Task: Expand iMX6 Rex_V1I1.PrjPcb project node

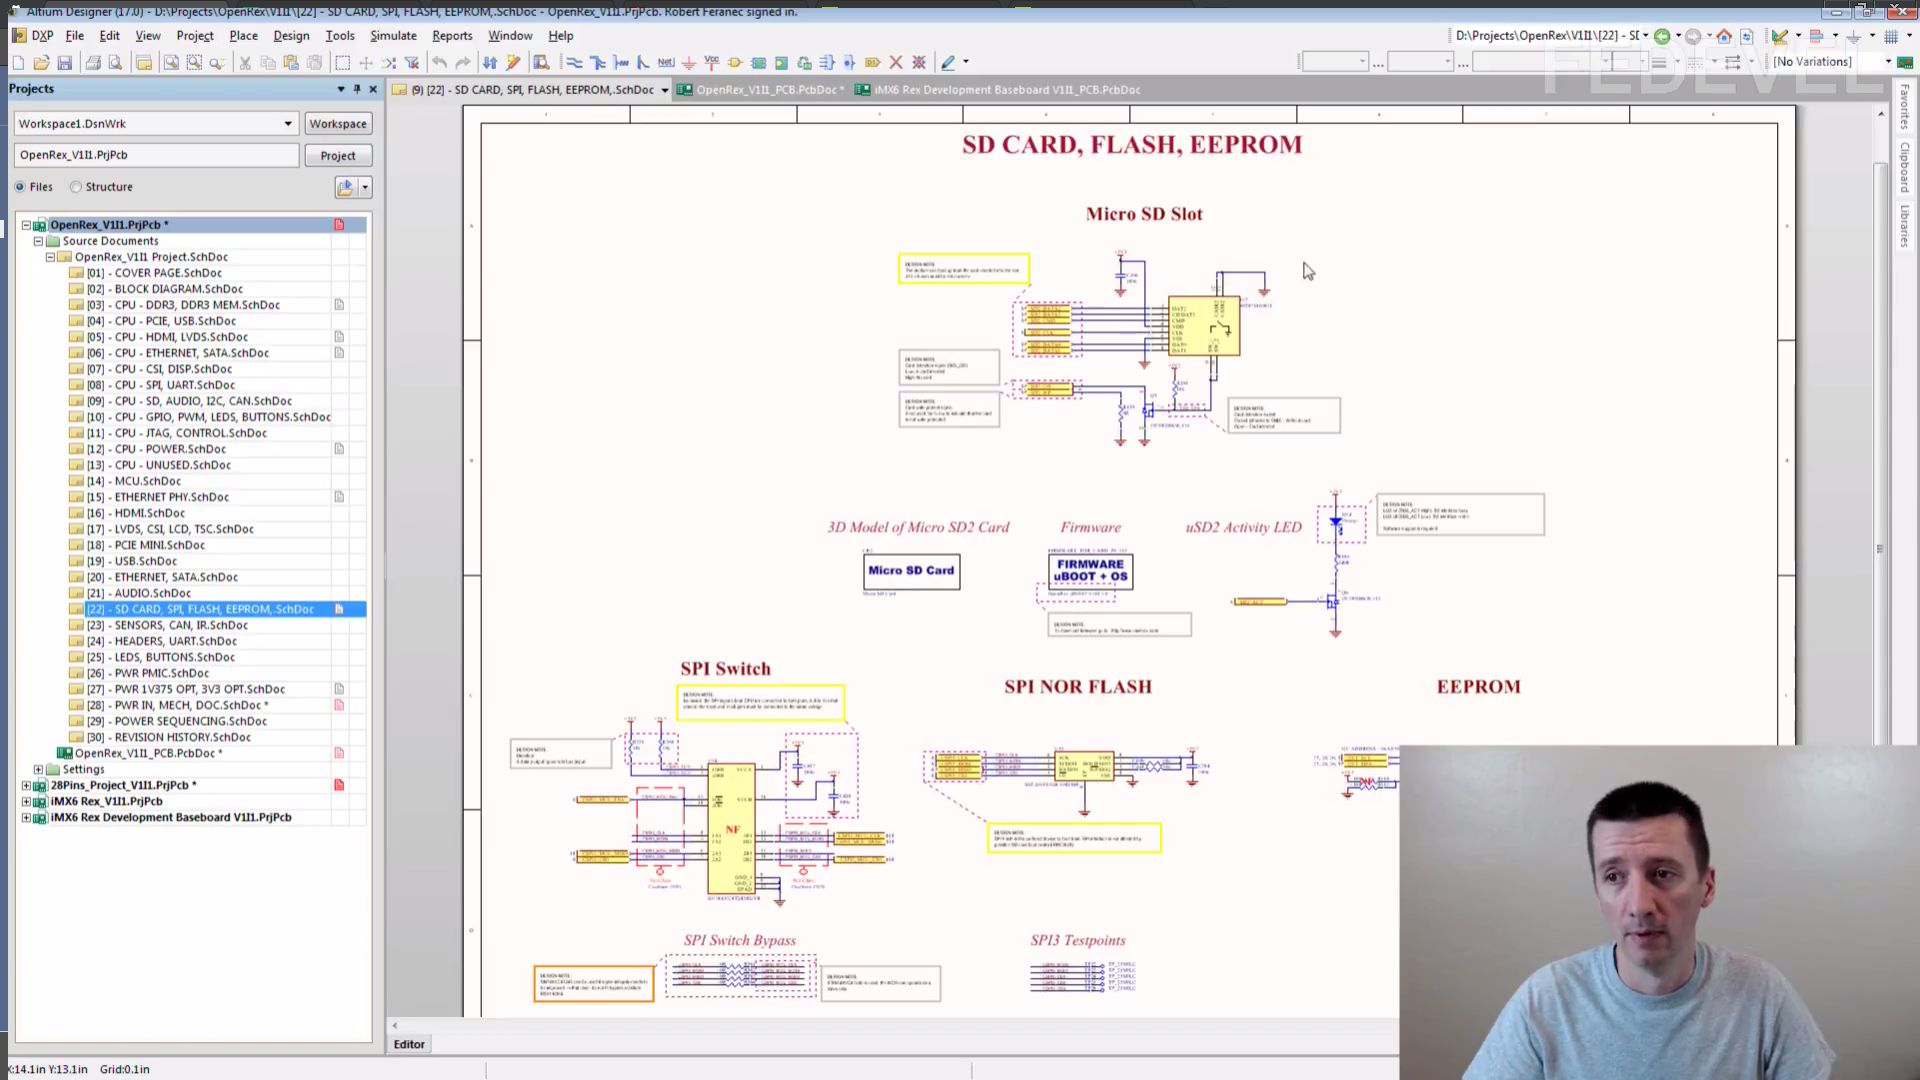Action: click(x=26, y=802)
